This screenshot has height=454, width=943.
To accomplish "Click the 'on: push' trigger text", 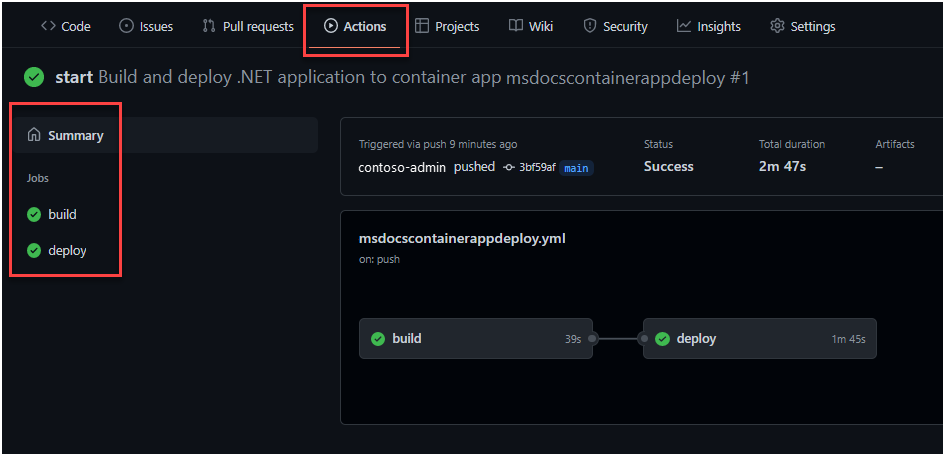I will 379,260.
